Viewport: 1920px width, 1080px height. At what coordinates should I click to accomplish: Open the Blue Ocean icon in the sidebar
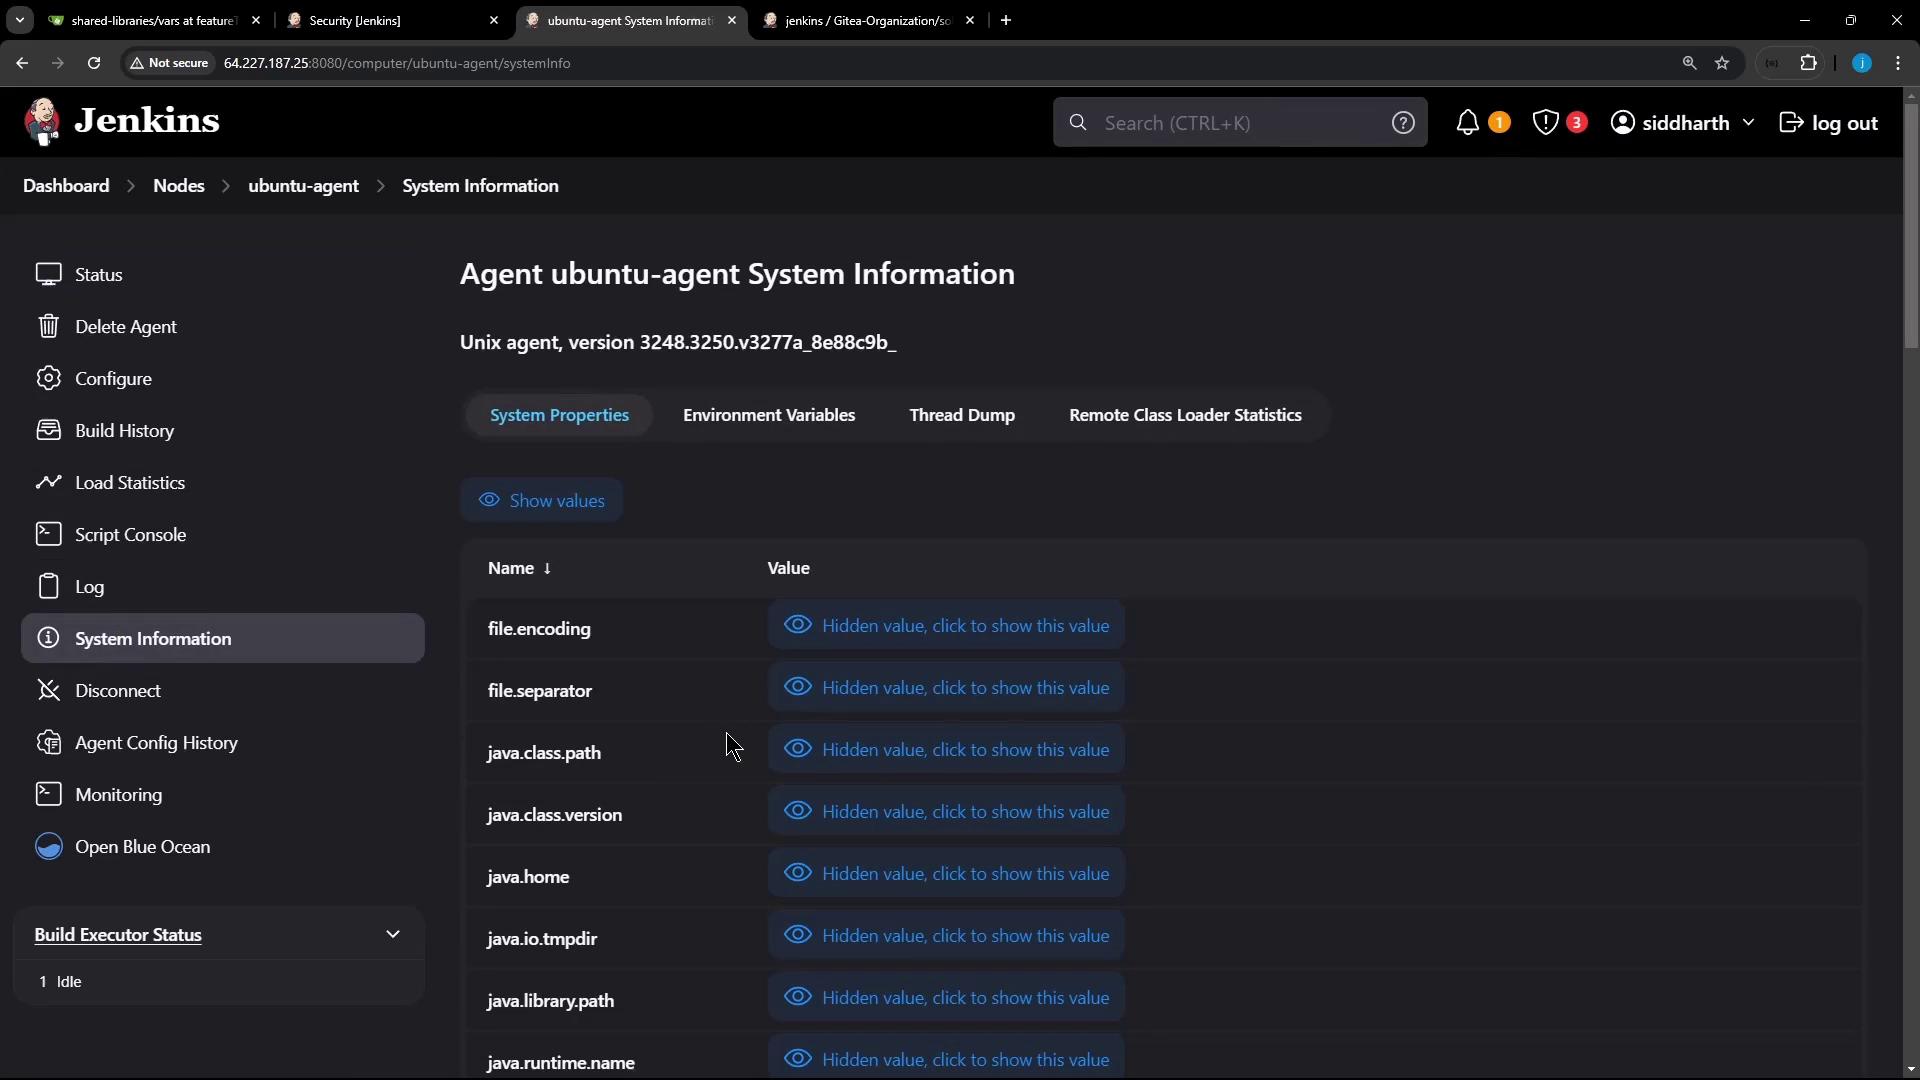48,846
